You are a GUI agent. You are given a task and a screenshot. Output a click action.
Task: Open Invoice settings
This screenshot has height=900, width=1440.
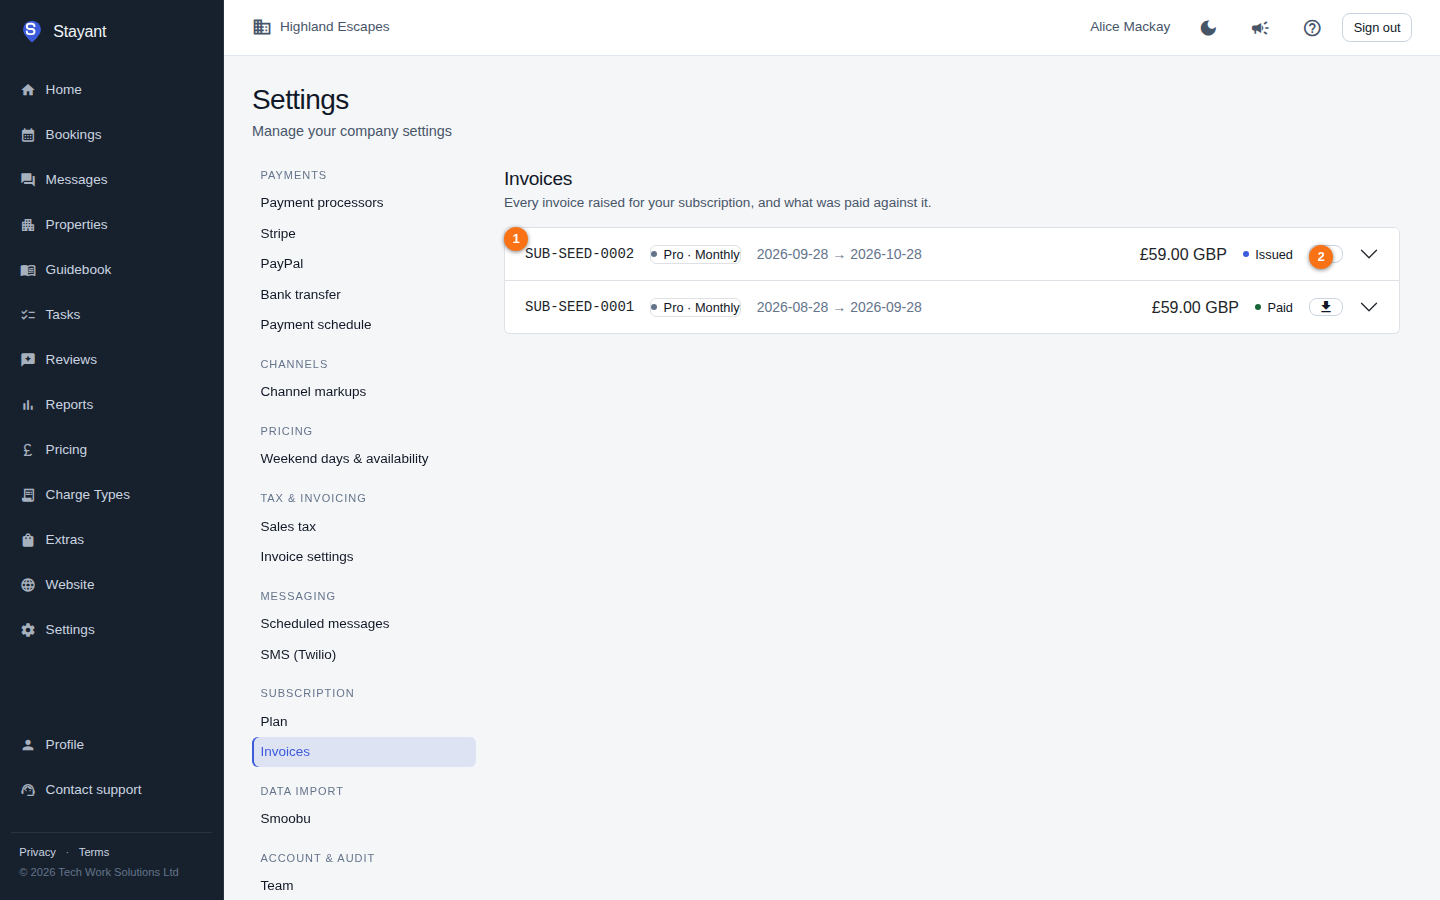point(364,557)
